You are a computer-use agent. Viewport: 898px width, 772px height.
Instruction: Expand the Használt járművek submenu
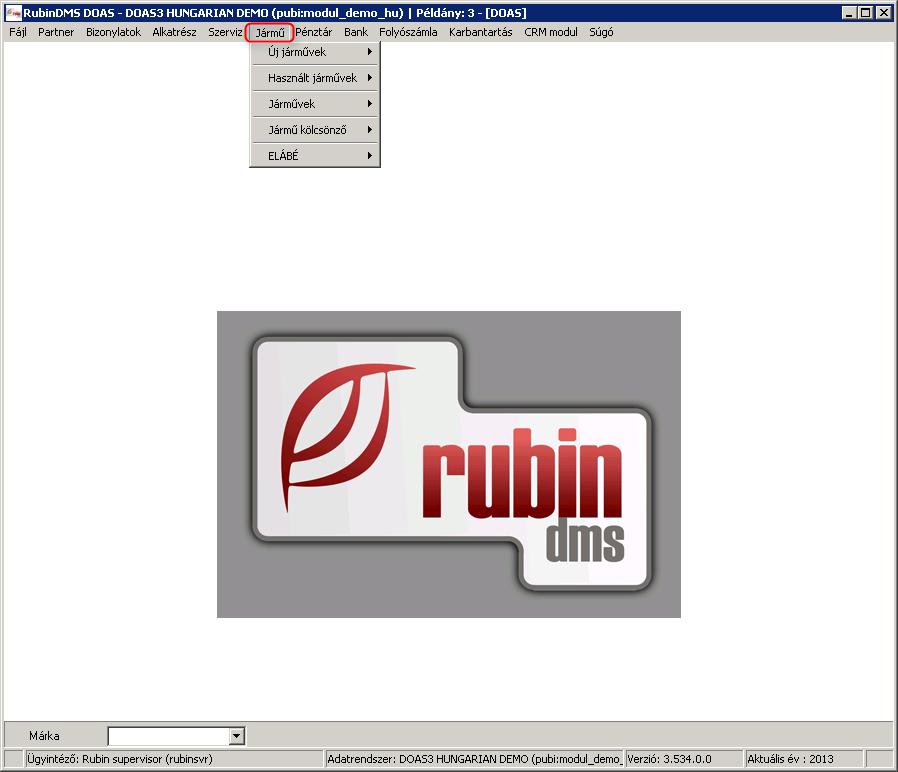point(315,78)
